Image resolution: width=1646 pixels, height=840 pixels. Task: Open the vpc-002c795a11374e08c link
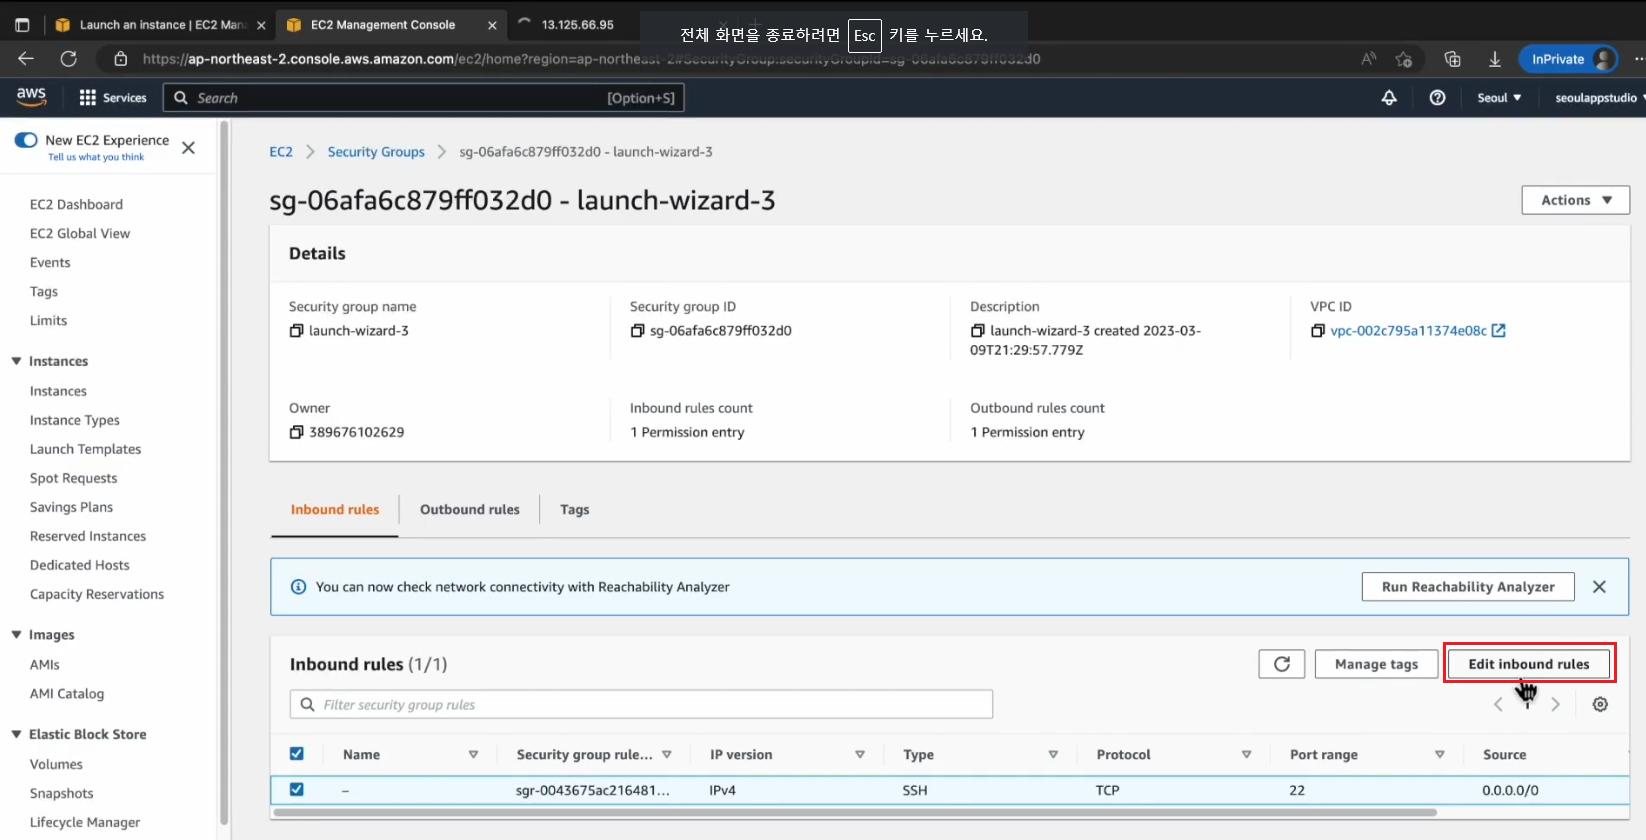click(x=1408, y=331)
